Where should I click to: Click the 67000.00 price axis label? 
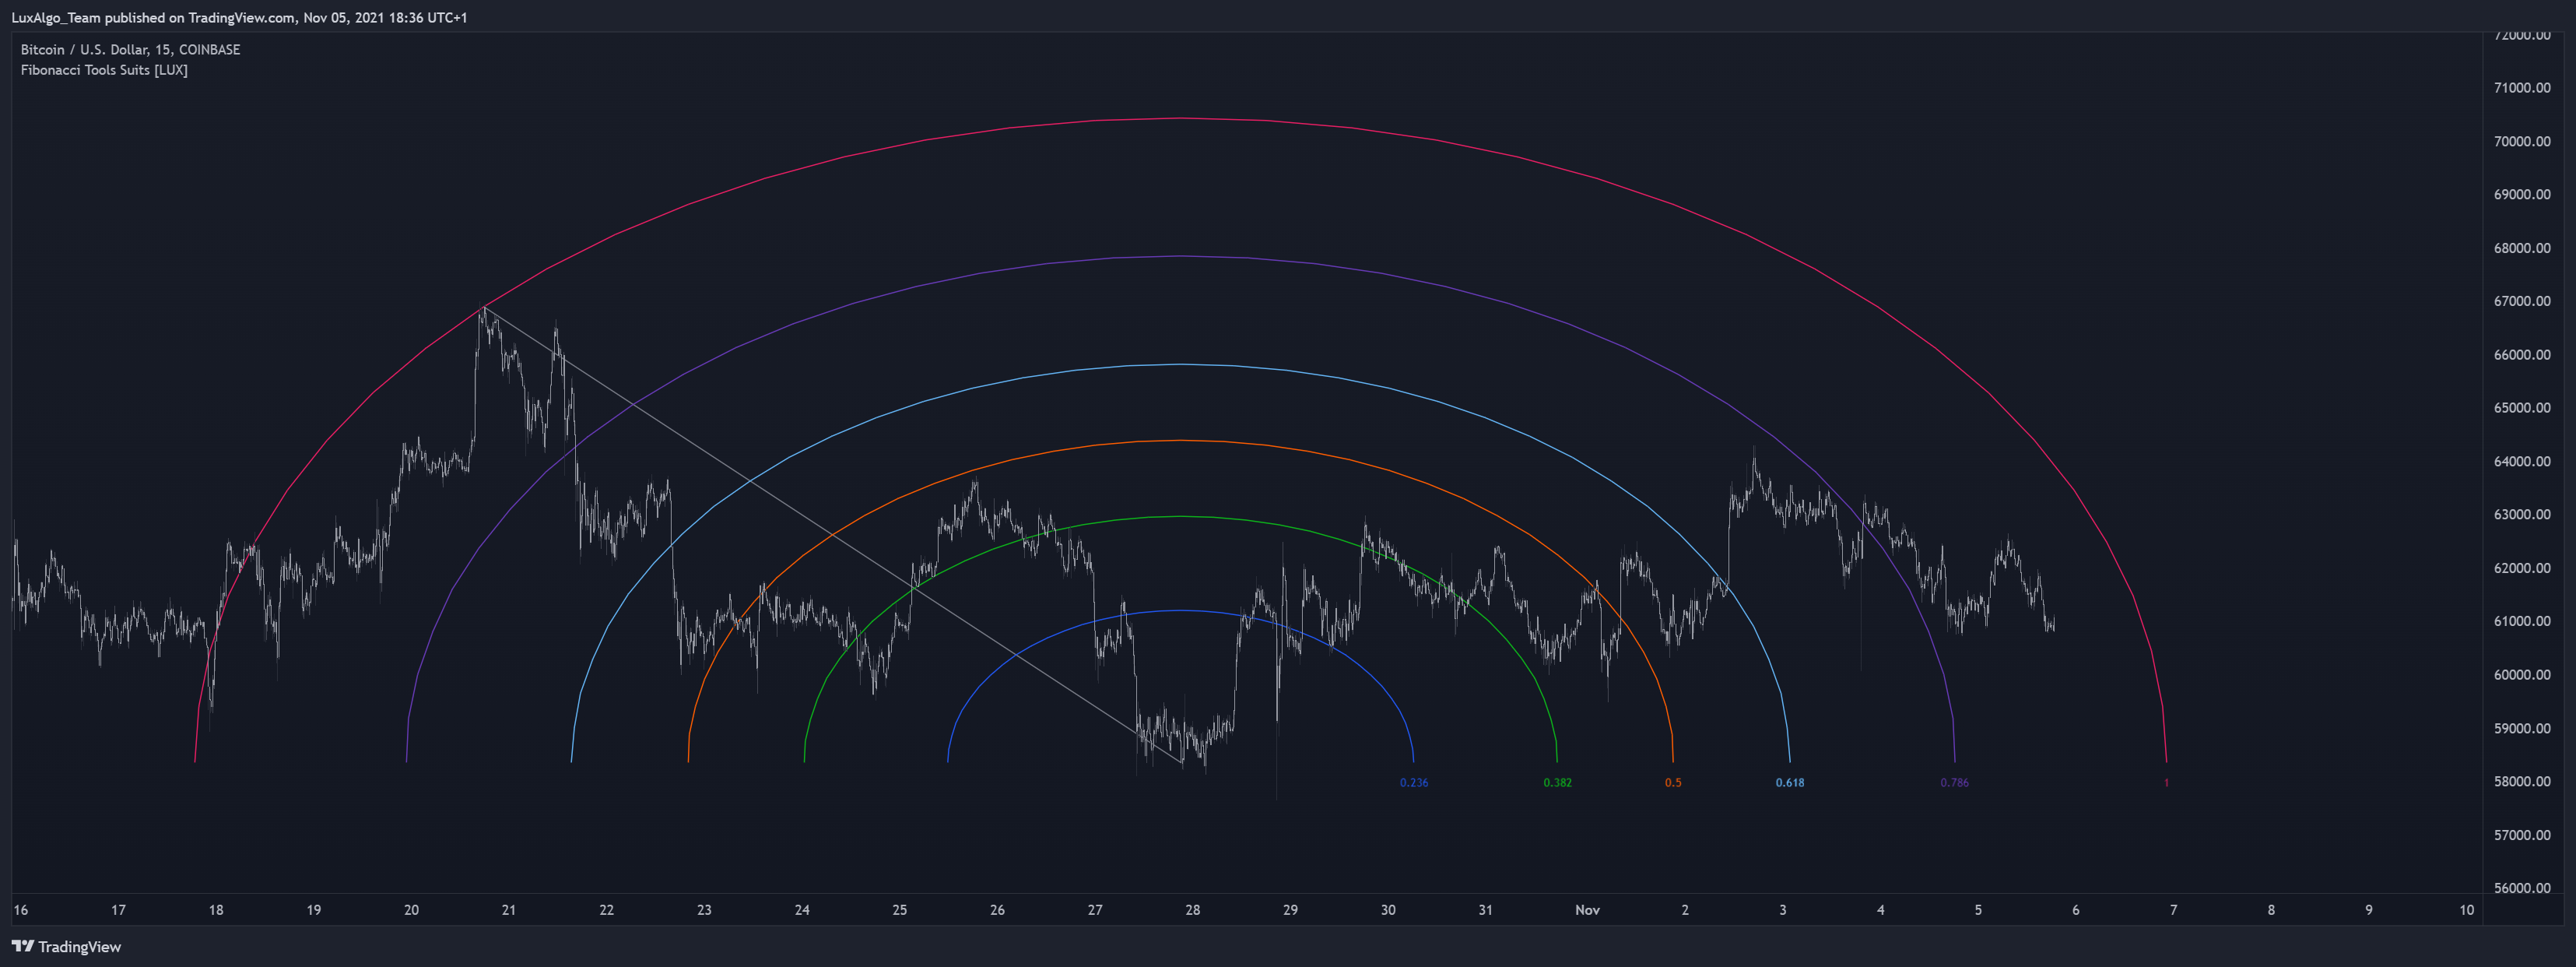pyautogui.click(x=2522, y=301)
